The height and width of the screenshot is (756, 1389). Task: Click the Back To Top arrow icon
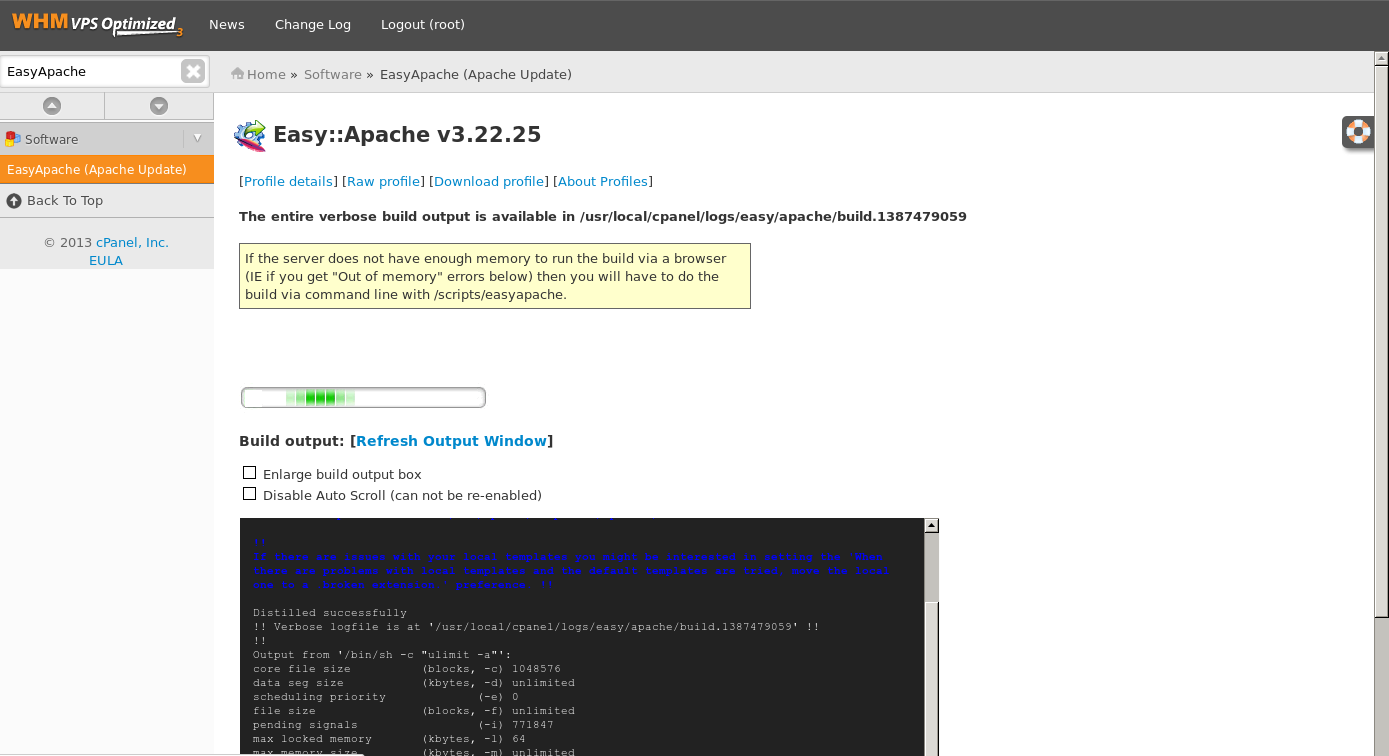[x=14, y=201]
